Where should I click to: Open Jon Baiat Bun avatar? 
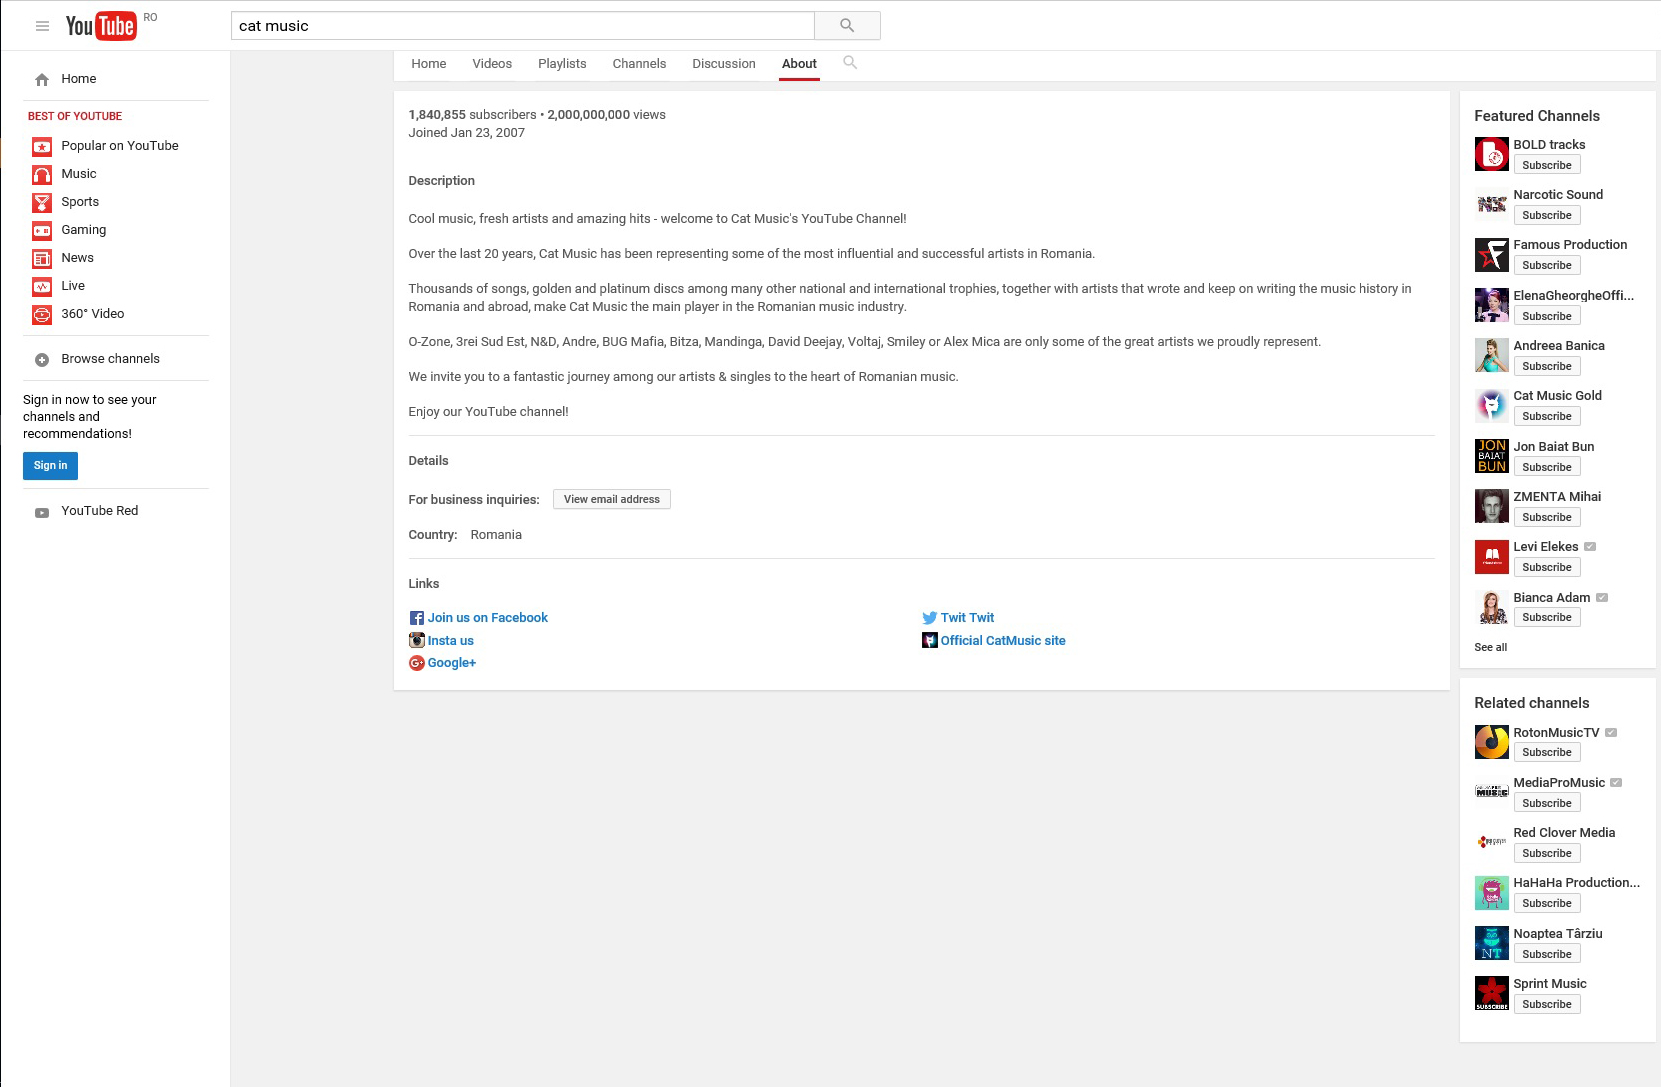point(1492,456)
